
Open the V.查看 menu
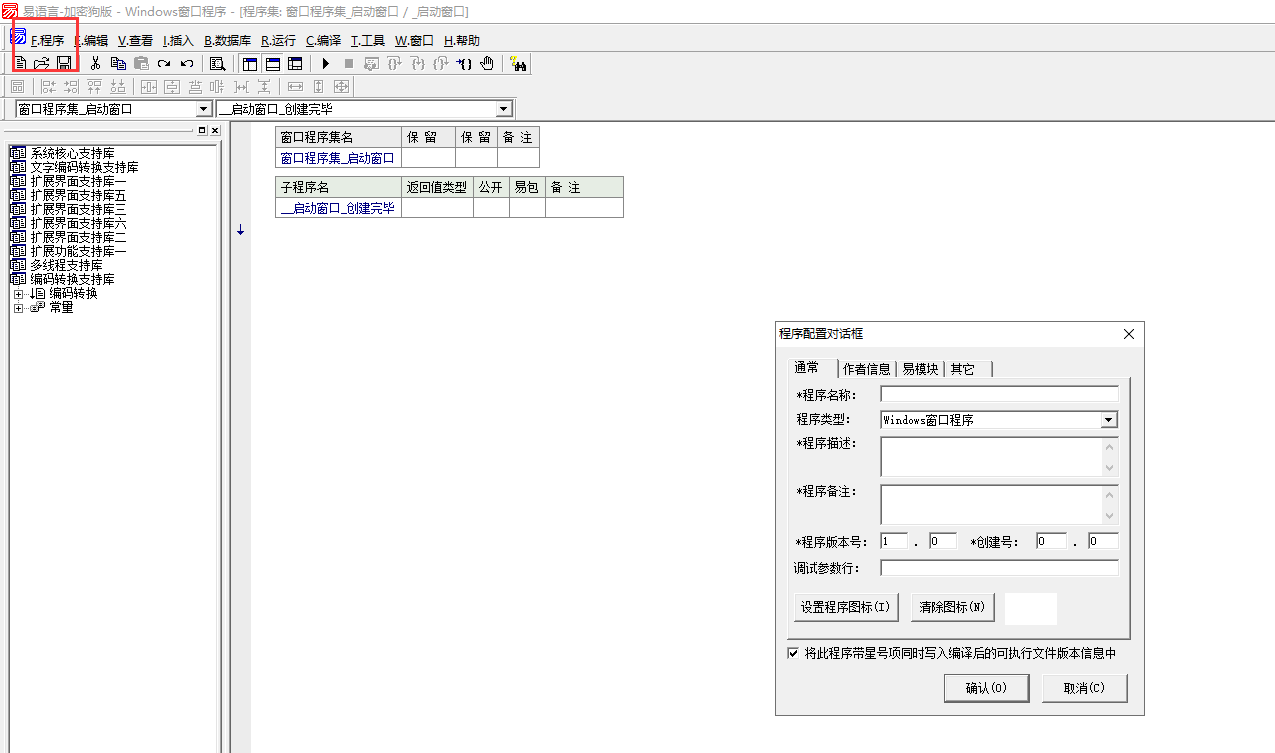(x=135, y=41)
